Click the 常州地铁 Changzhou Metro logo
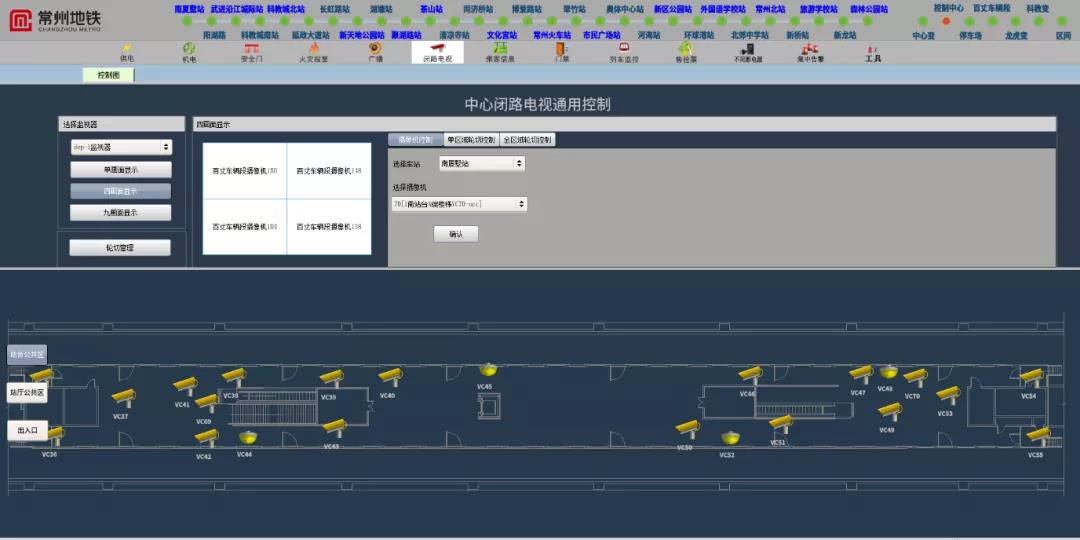 point(55,19)
